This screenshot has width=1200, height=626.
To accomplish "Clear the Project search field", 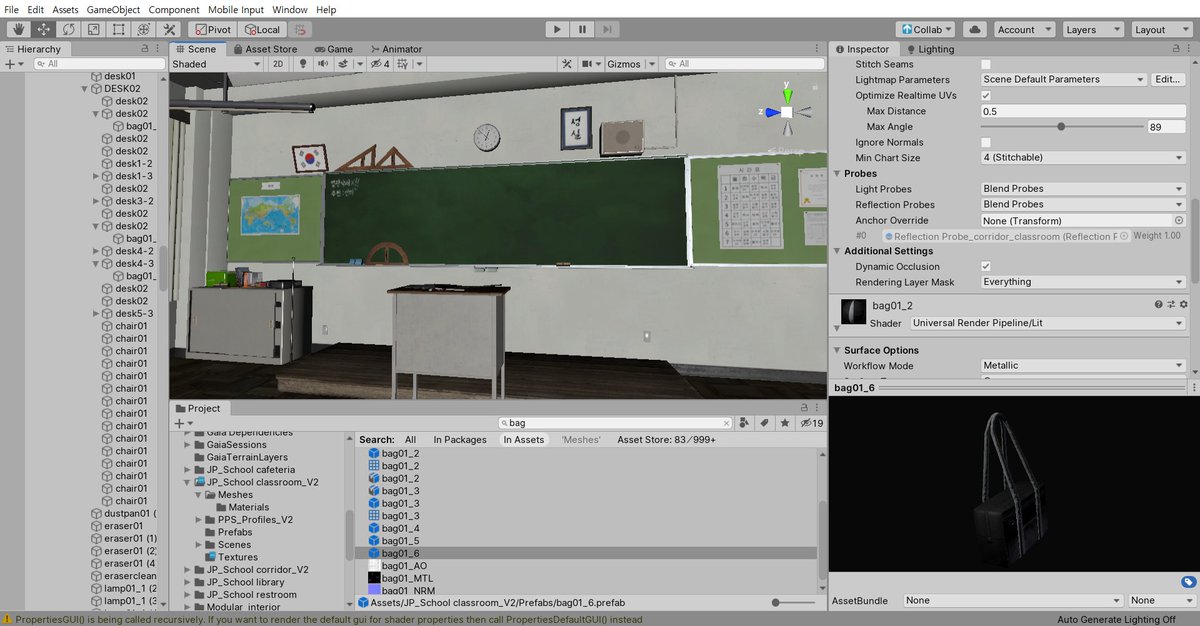I will (725, 423).
